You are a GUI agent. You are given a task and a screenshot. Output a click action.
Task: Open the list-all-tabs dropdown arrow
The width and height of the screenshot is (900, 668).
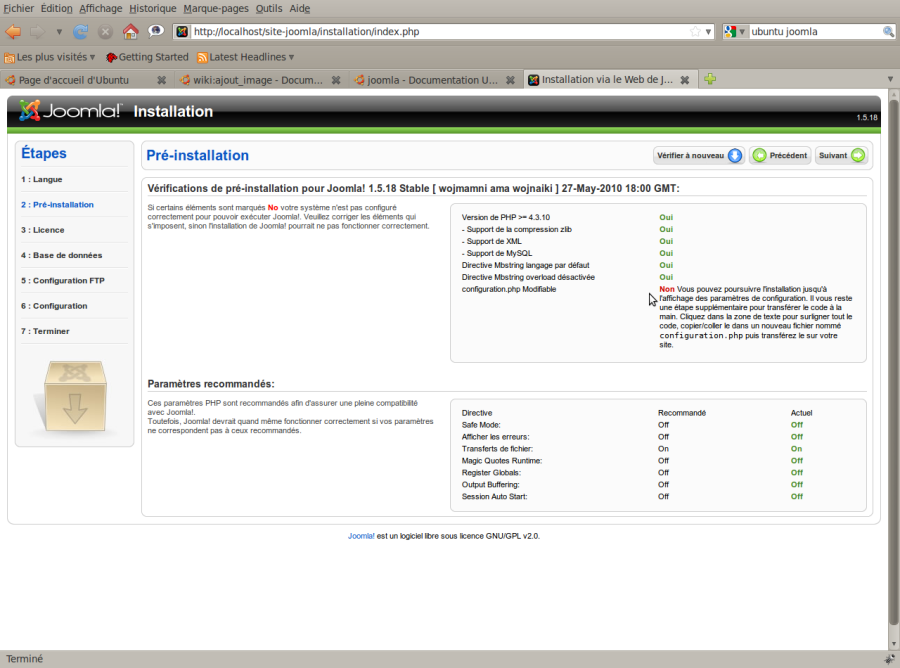[x=890, y=79]
